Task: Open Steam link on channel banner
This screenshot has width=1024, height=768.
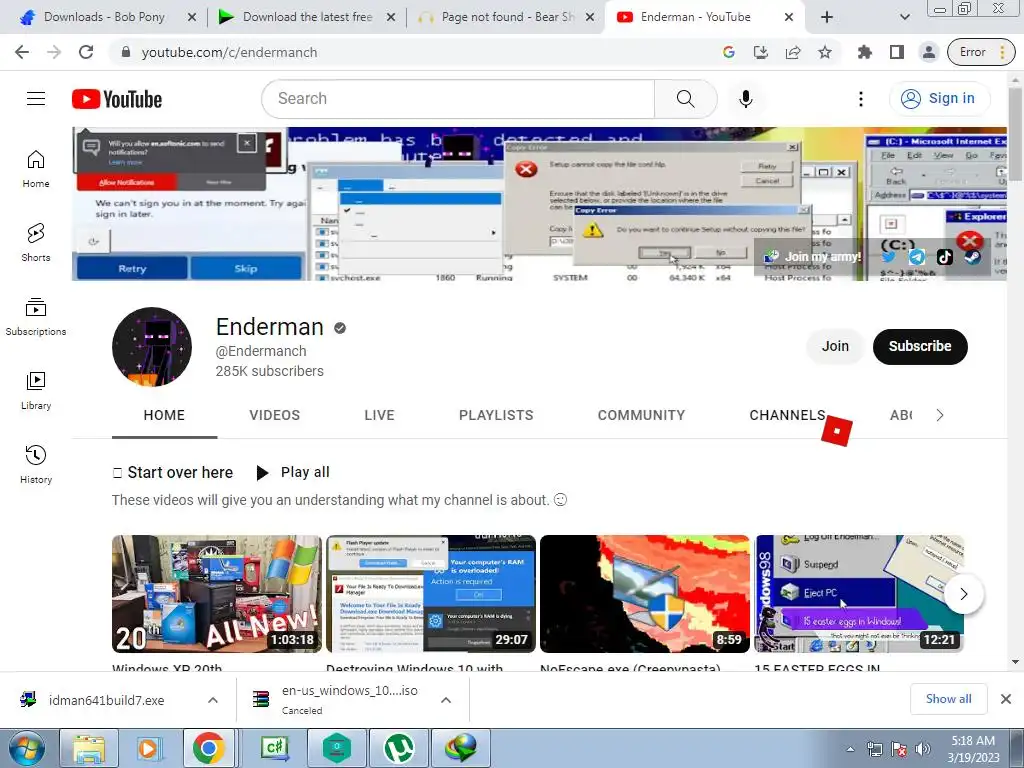Action: (972, 257)
